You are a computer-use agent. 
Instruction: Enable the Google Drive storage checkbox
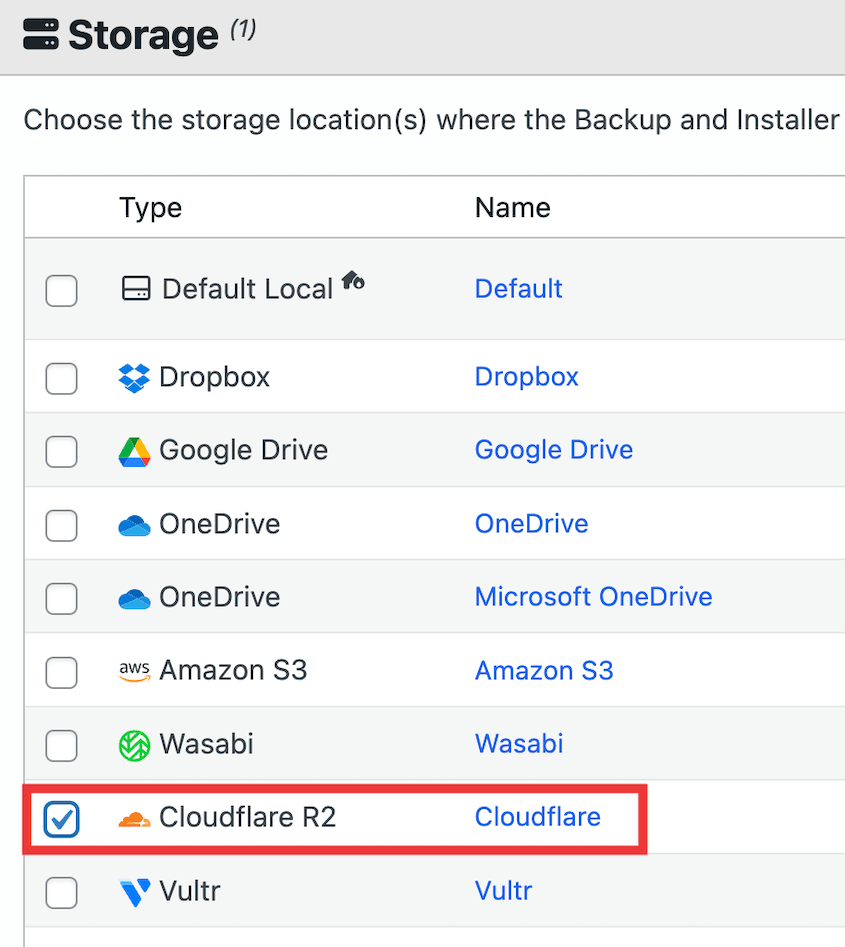click(x=62, y=452)
